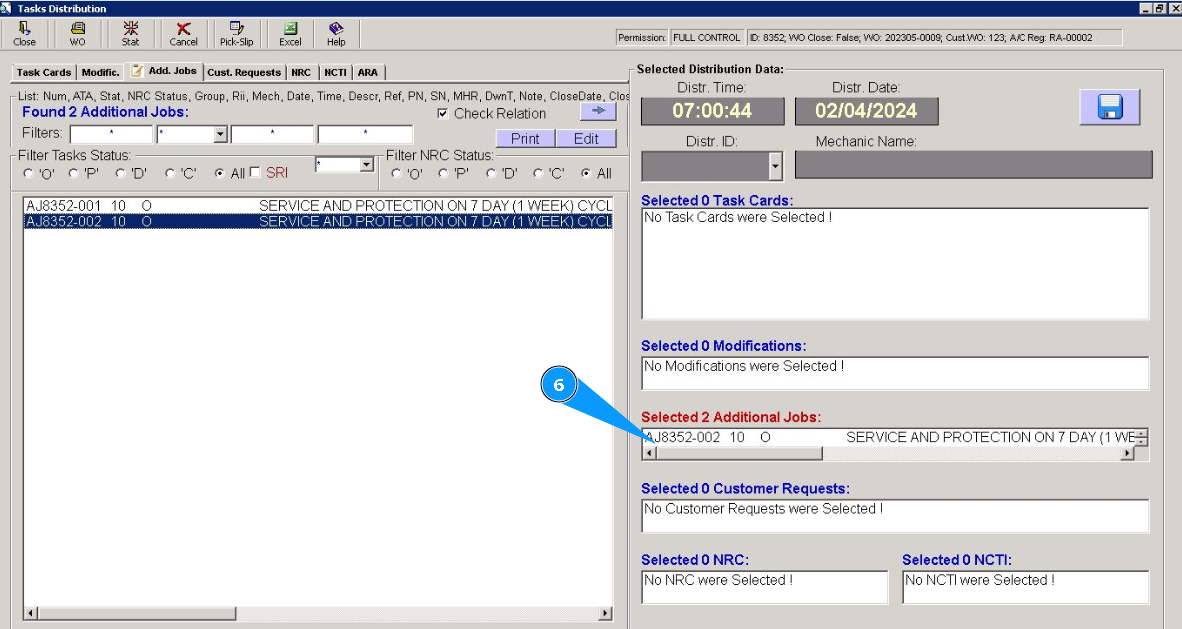Select NRC Status filter 'P' radio
Viewport: 1182px width, 629px height.
point(443,173)
